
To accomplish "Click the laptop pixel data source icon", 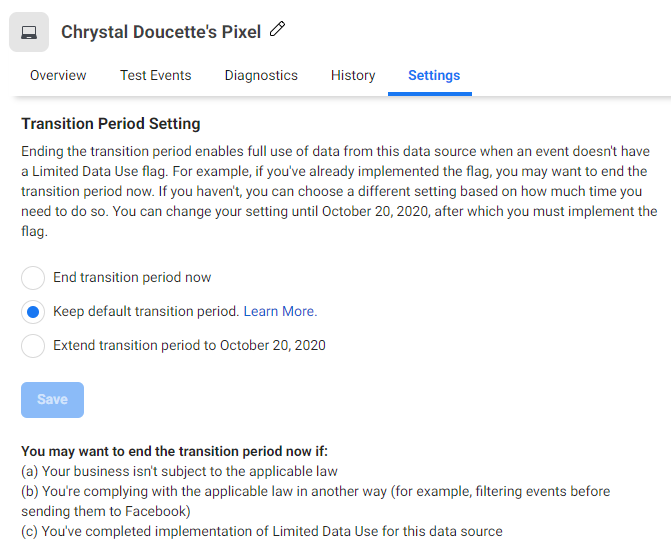I will point(29,33).
